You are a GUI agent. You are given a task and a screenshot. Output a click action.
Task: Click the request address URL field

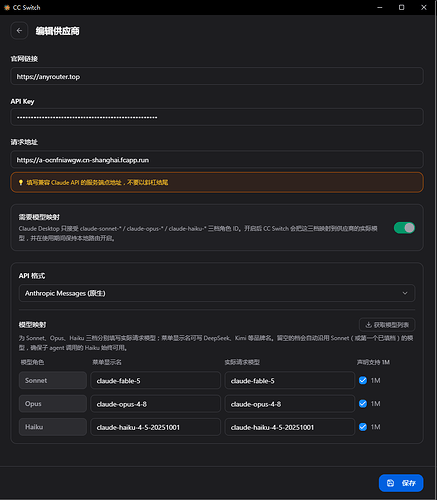pos(217,160)
